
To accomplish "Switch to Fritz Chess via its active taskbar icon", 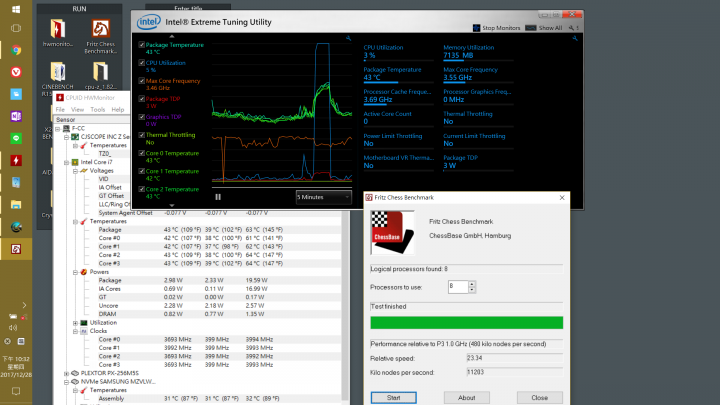I will (x=16, y=249).
